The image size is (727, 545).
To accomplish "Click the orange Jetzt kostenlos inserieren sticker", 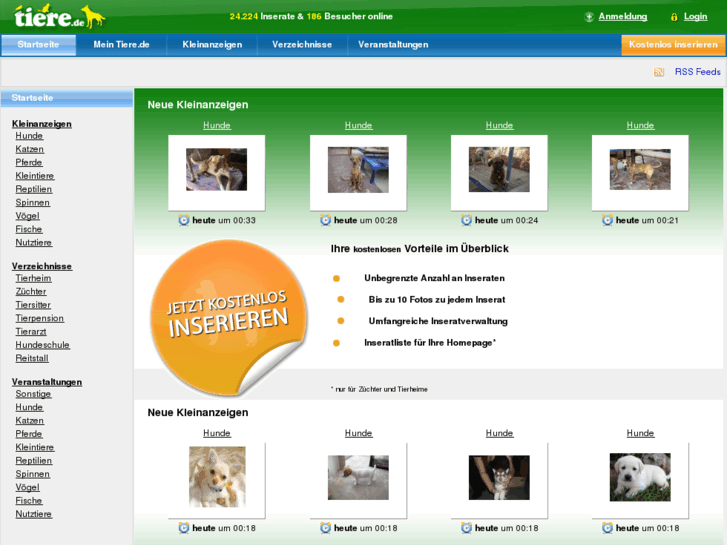I will click(229, 317).
